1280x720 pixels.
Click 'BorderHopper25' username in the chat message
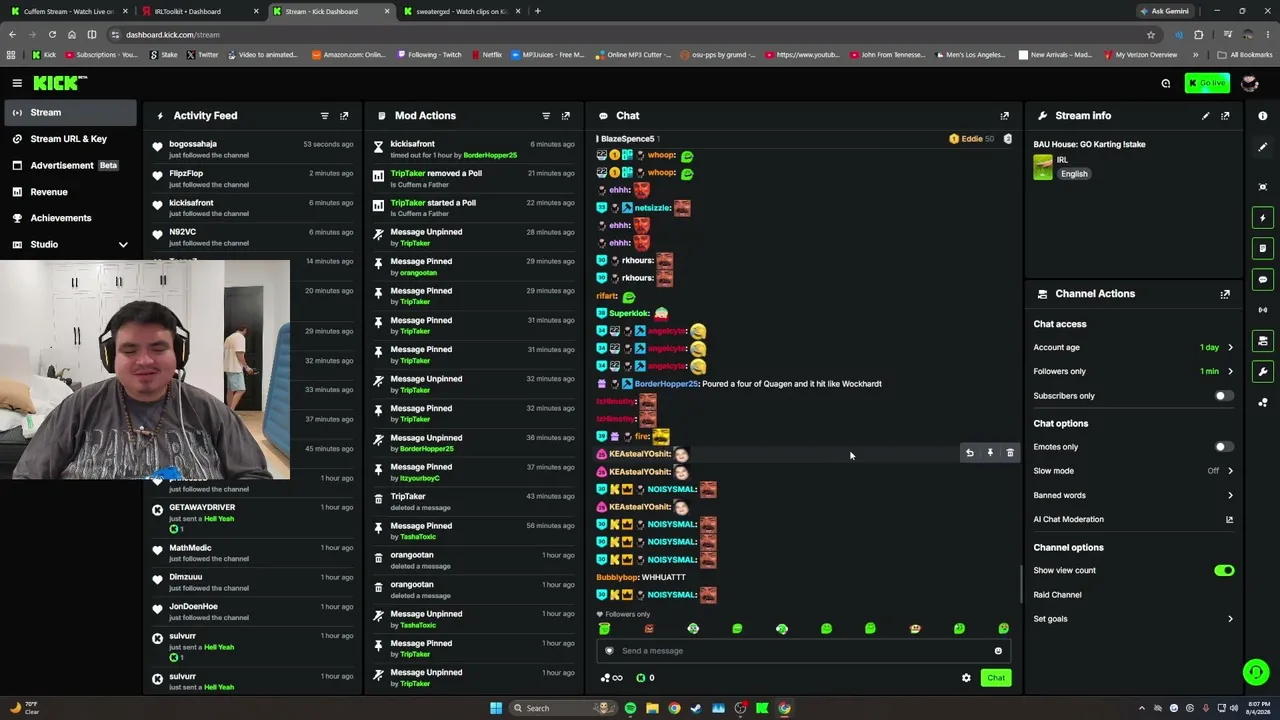(667, 384)
